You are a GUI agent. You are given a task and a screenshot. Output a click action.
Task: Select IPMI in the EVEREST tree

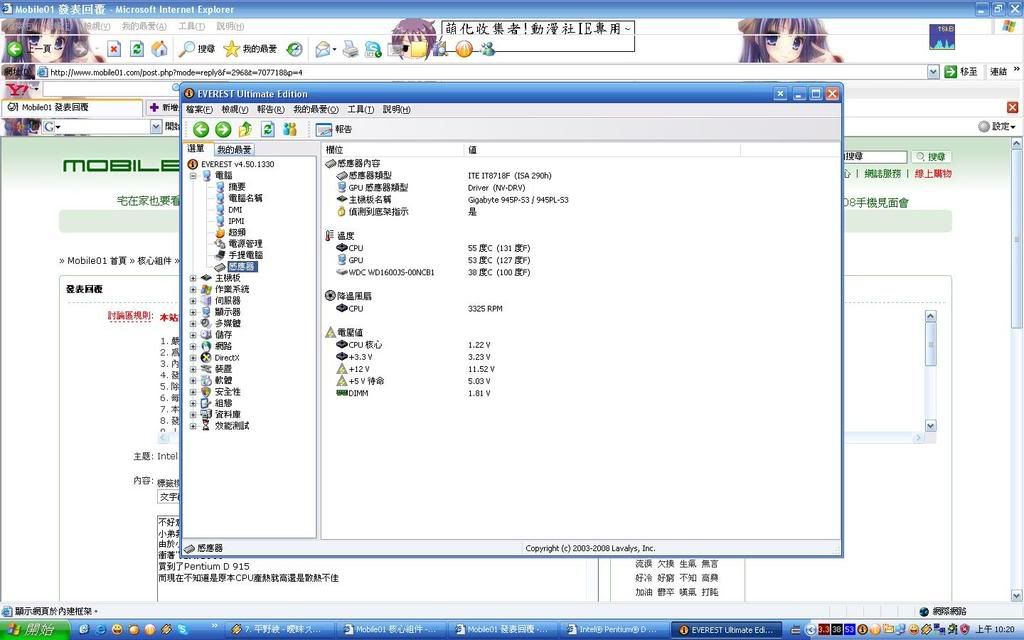236,221
